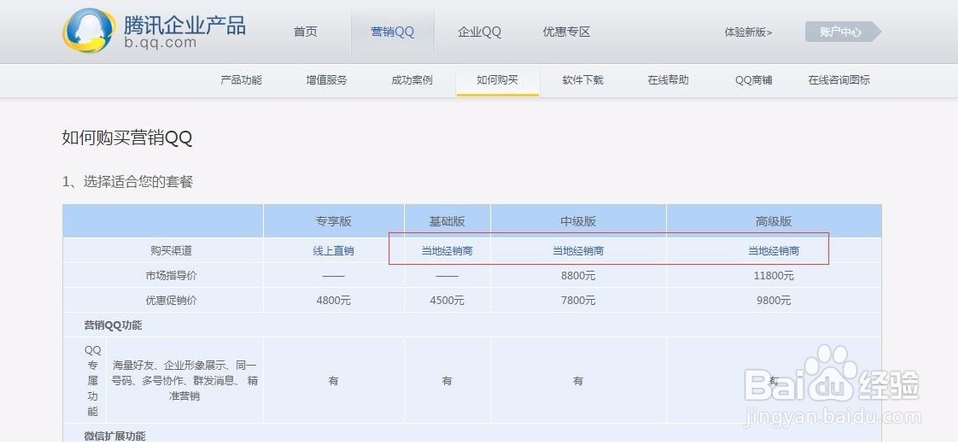Click the 4500元 promo price

[x=447, y=301]
